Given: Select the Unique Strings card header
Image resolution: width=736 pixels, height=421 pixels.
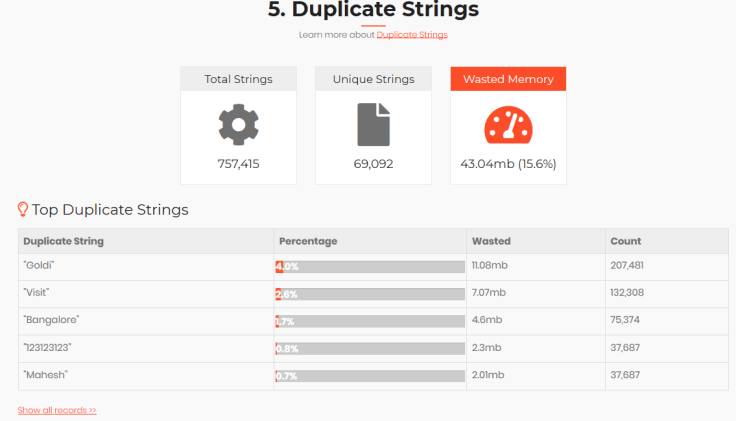Looking at the screenshot, I should click(374, 79).
